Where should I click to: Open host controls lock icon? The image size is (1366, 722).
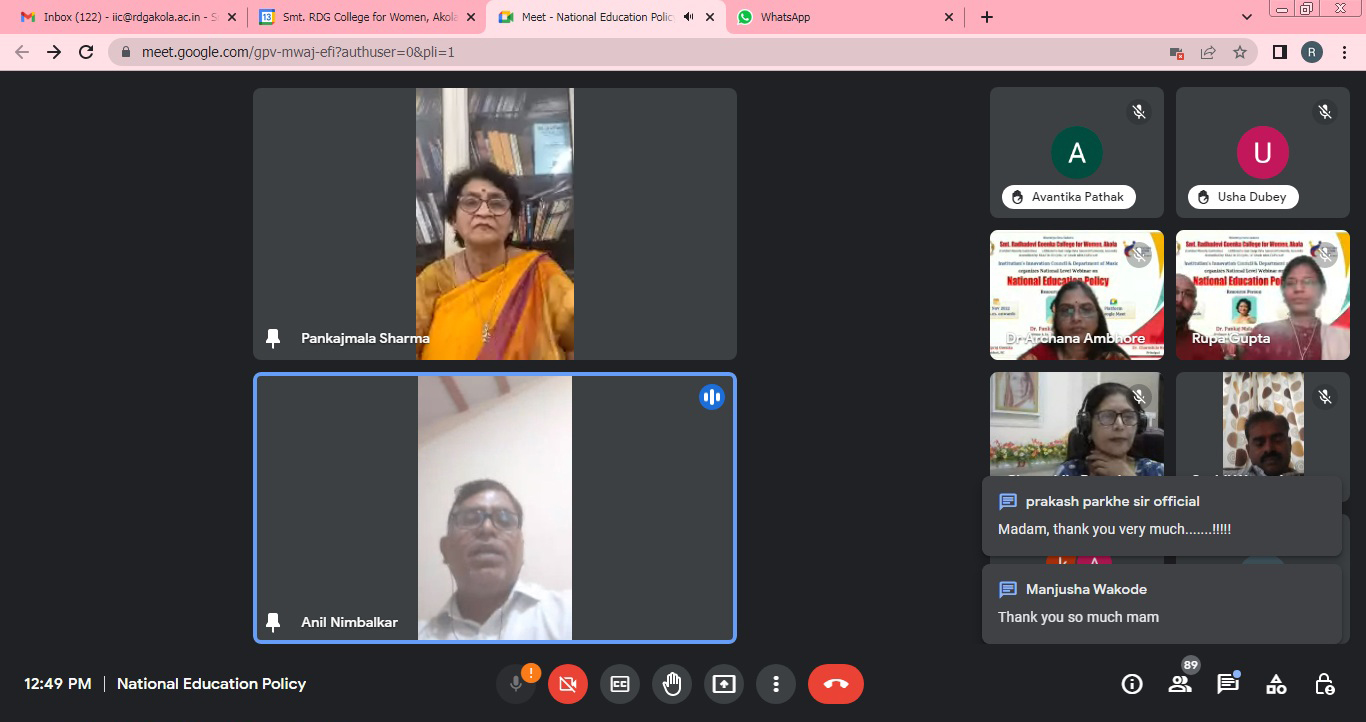[1324, 684]
